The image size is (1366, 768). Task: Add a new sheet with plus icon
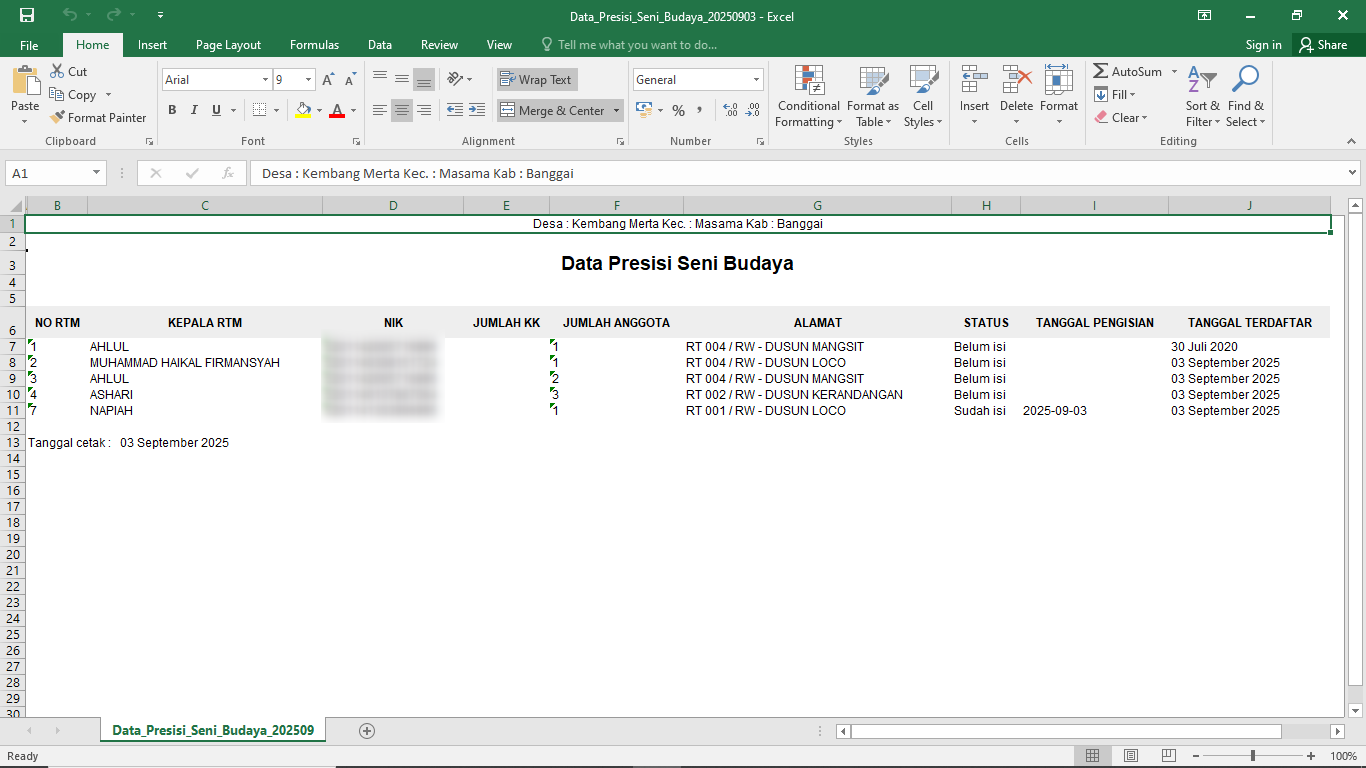tap(367, 731)
